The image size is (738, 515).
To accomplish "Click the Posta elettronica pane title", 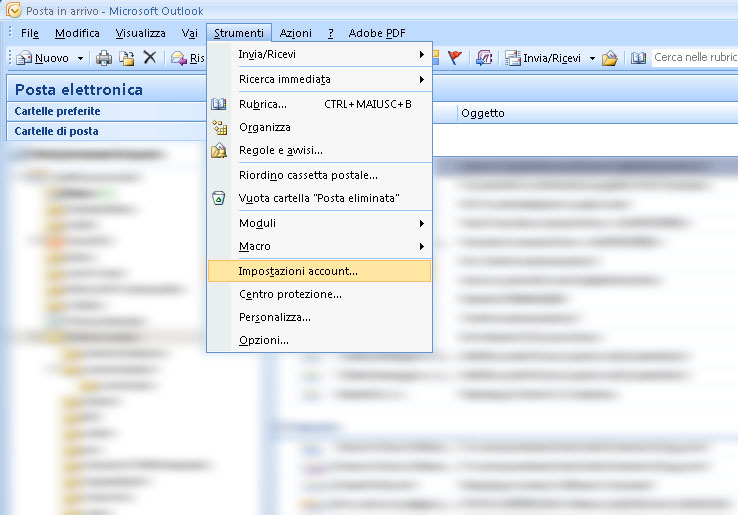I will 79,89.
